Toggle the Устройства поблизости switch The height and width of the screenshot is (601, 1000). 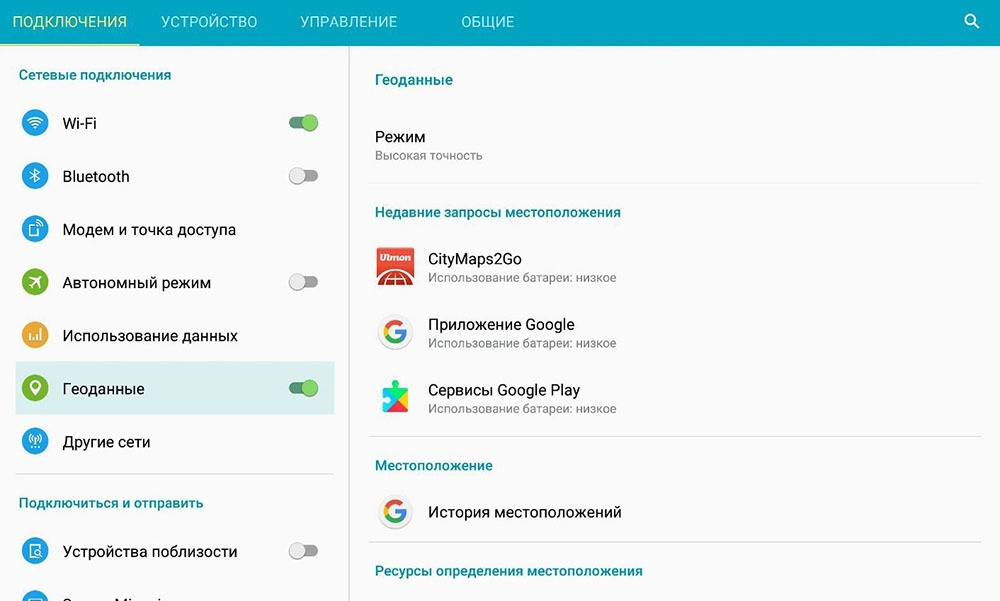click(x=303, y=551)
